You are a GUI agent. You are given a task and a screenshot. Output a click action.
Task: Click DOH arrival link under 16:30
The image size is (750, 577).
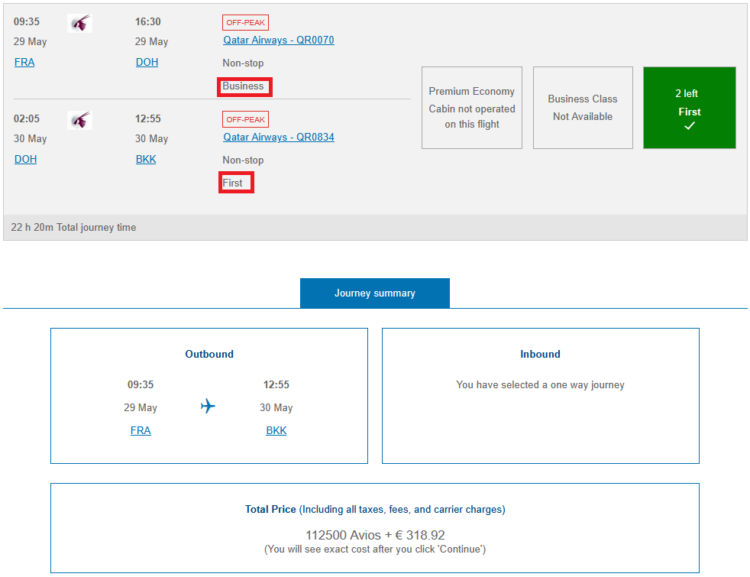click(146, 62)
